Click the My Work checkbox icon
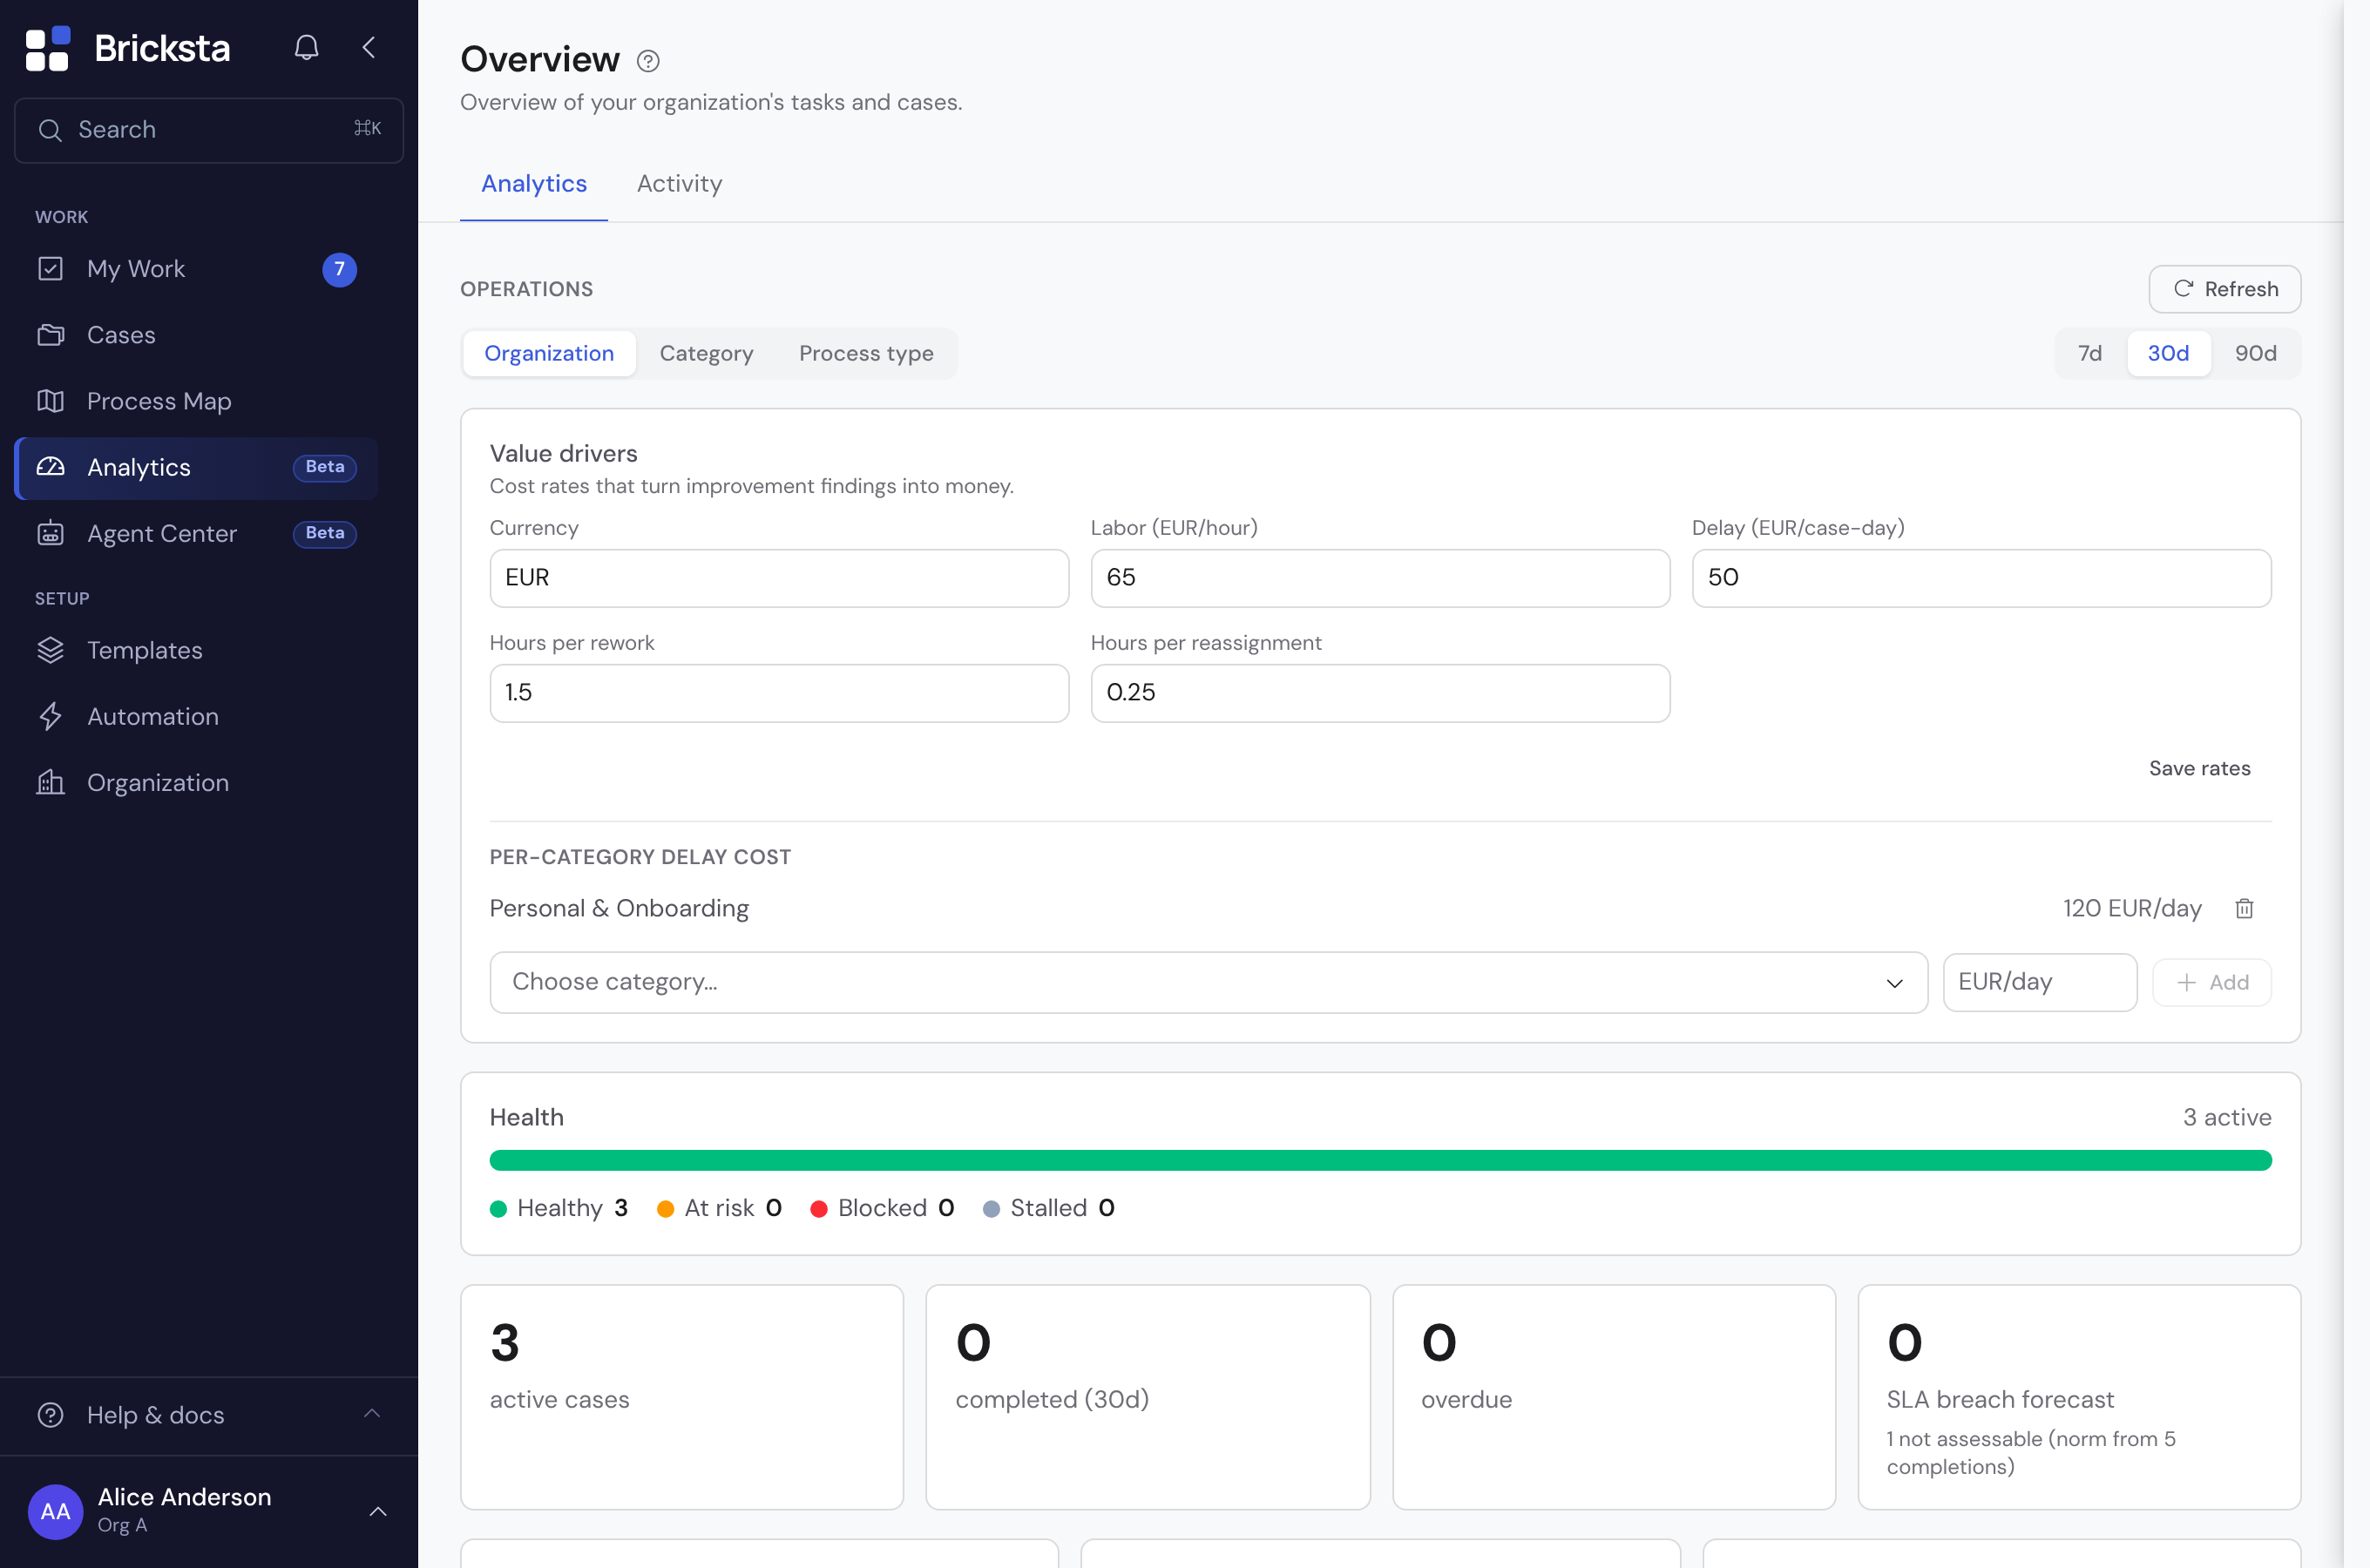 coord(50,269)
